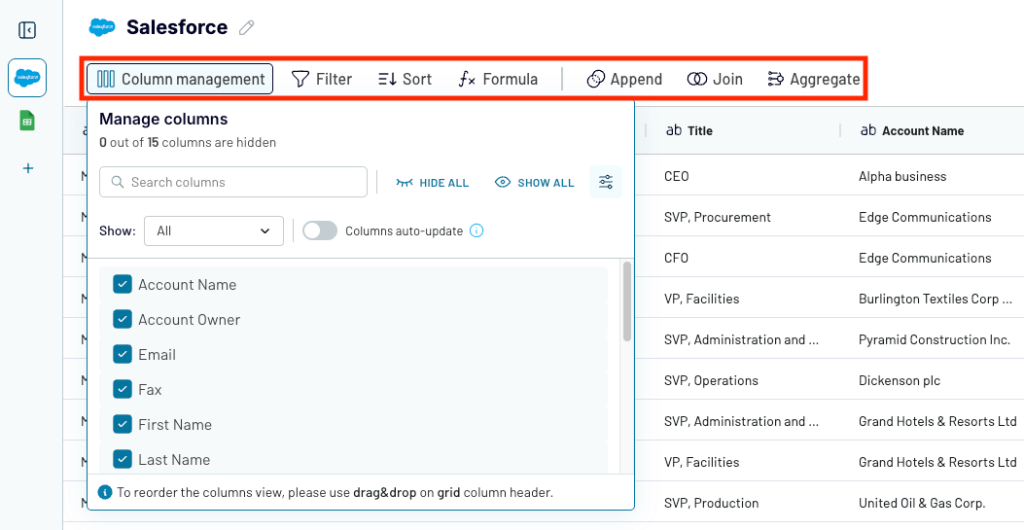Click the info icon next to Columns auto-update
This screenshot has height=530, width=1024.
pyautogui.click(x=477, y=231)
